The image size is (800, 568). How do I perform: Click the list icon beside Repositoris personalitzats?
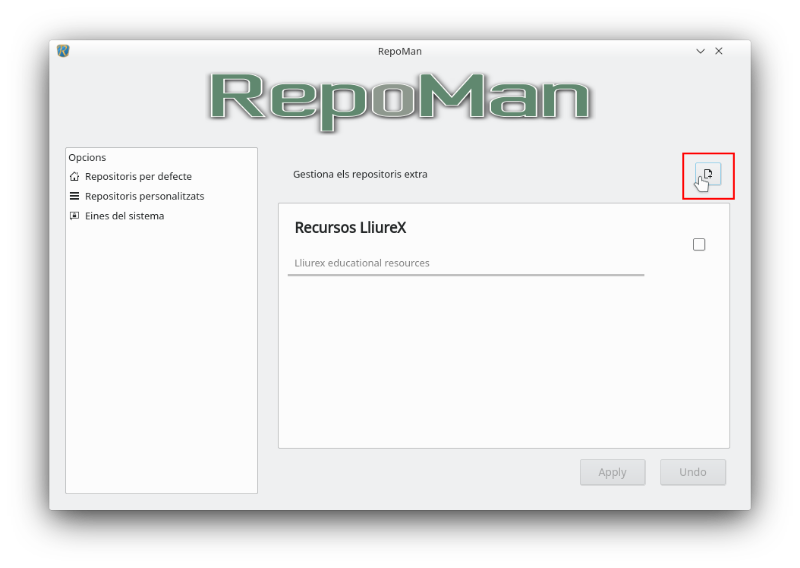coord(74,196)
